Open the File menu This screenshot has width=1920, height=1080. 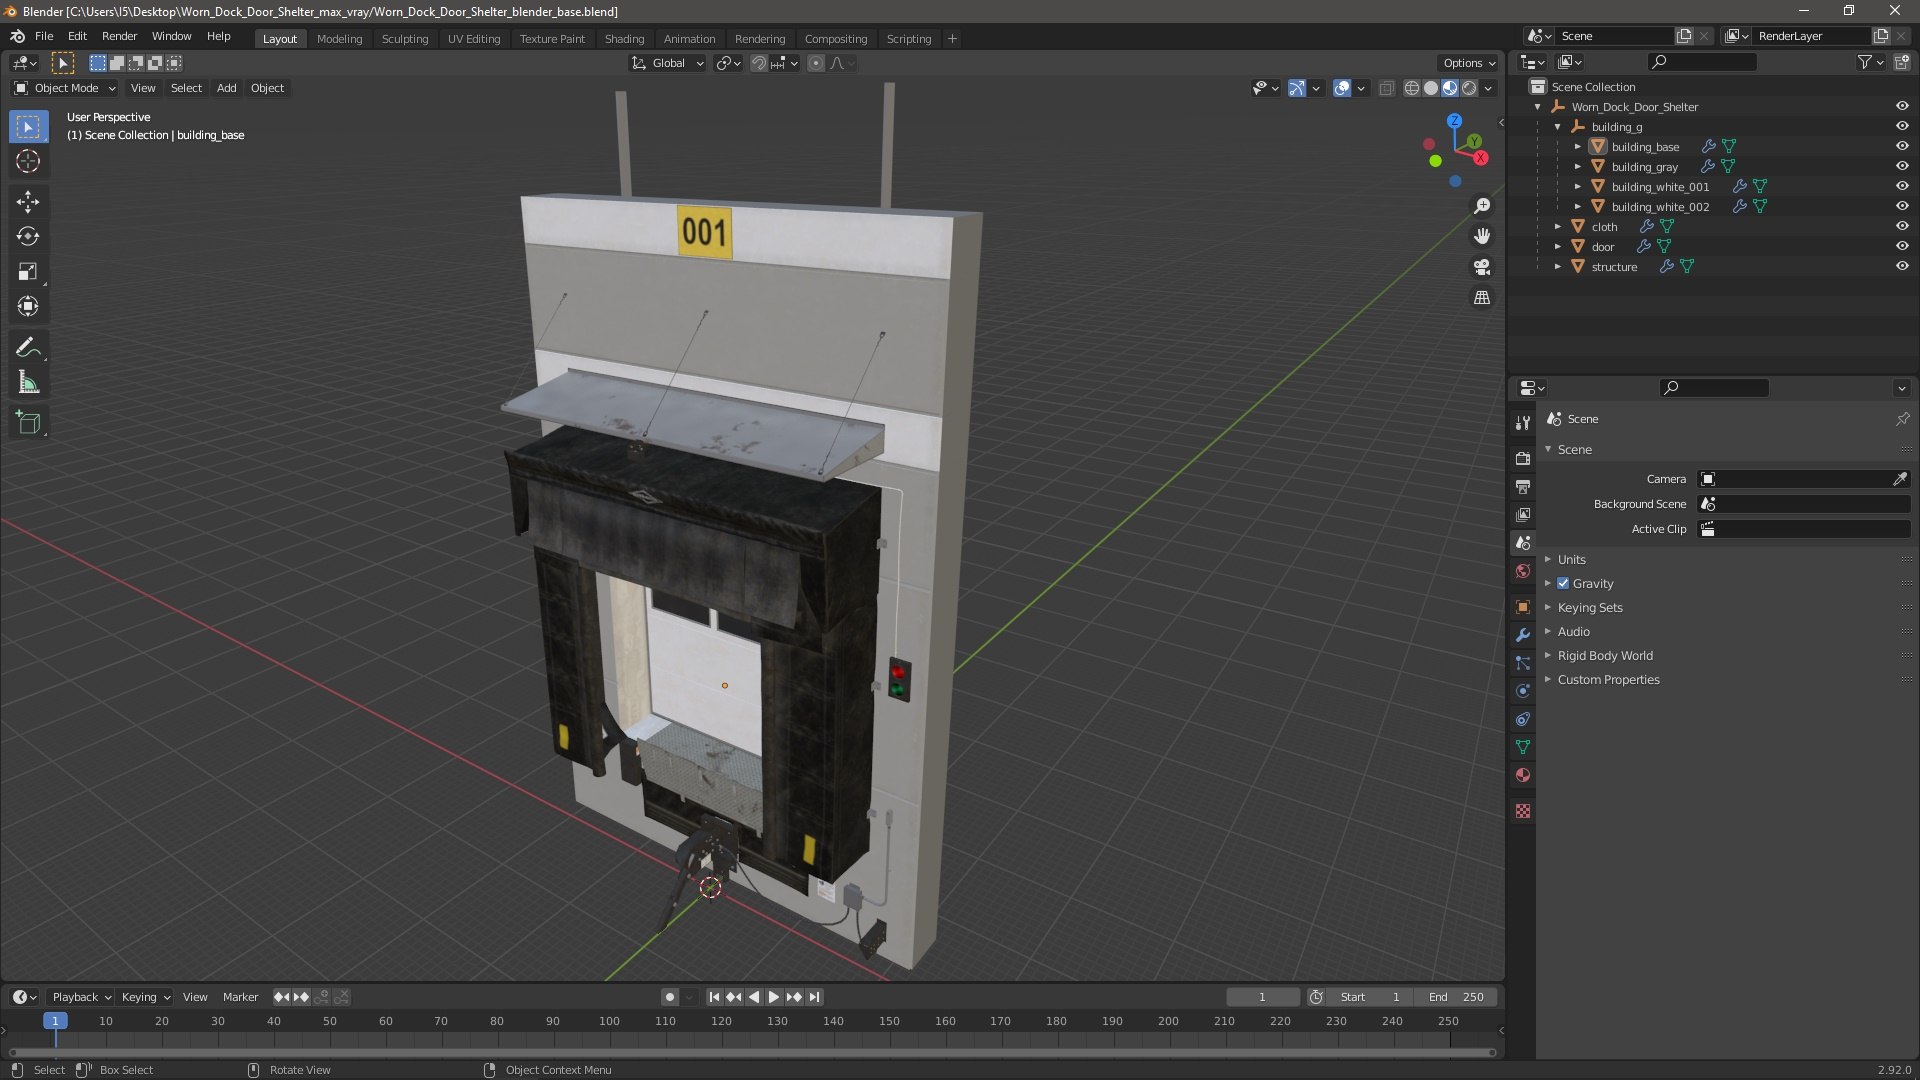44,36
